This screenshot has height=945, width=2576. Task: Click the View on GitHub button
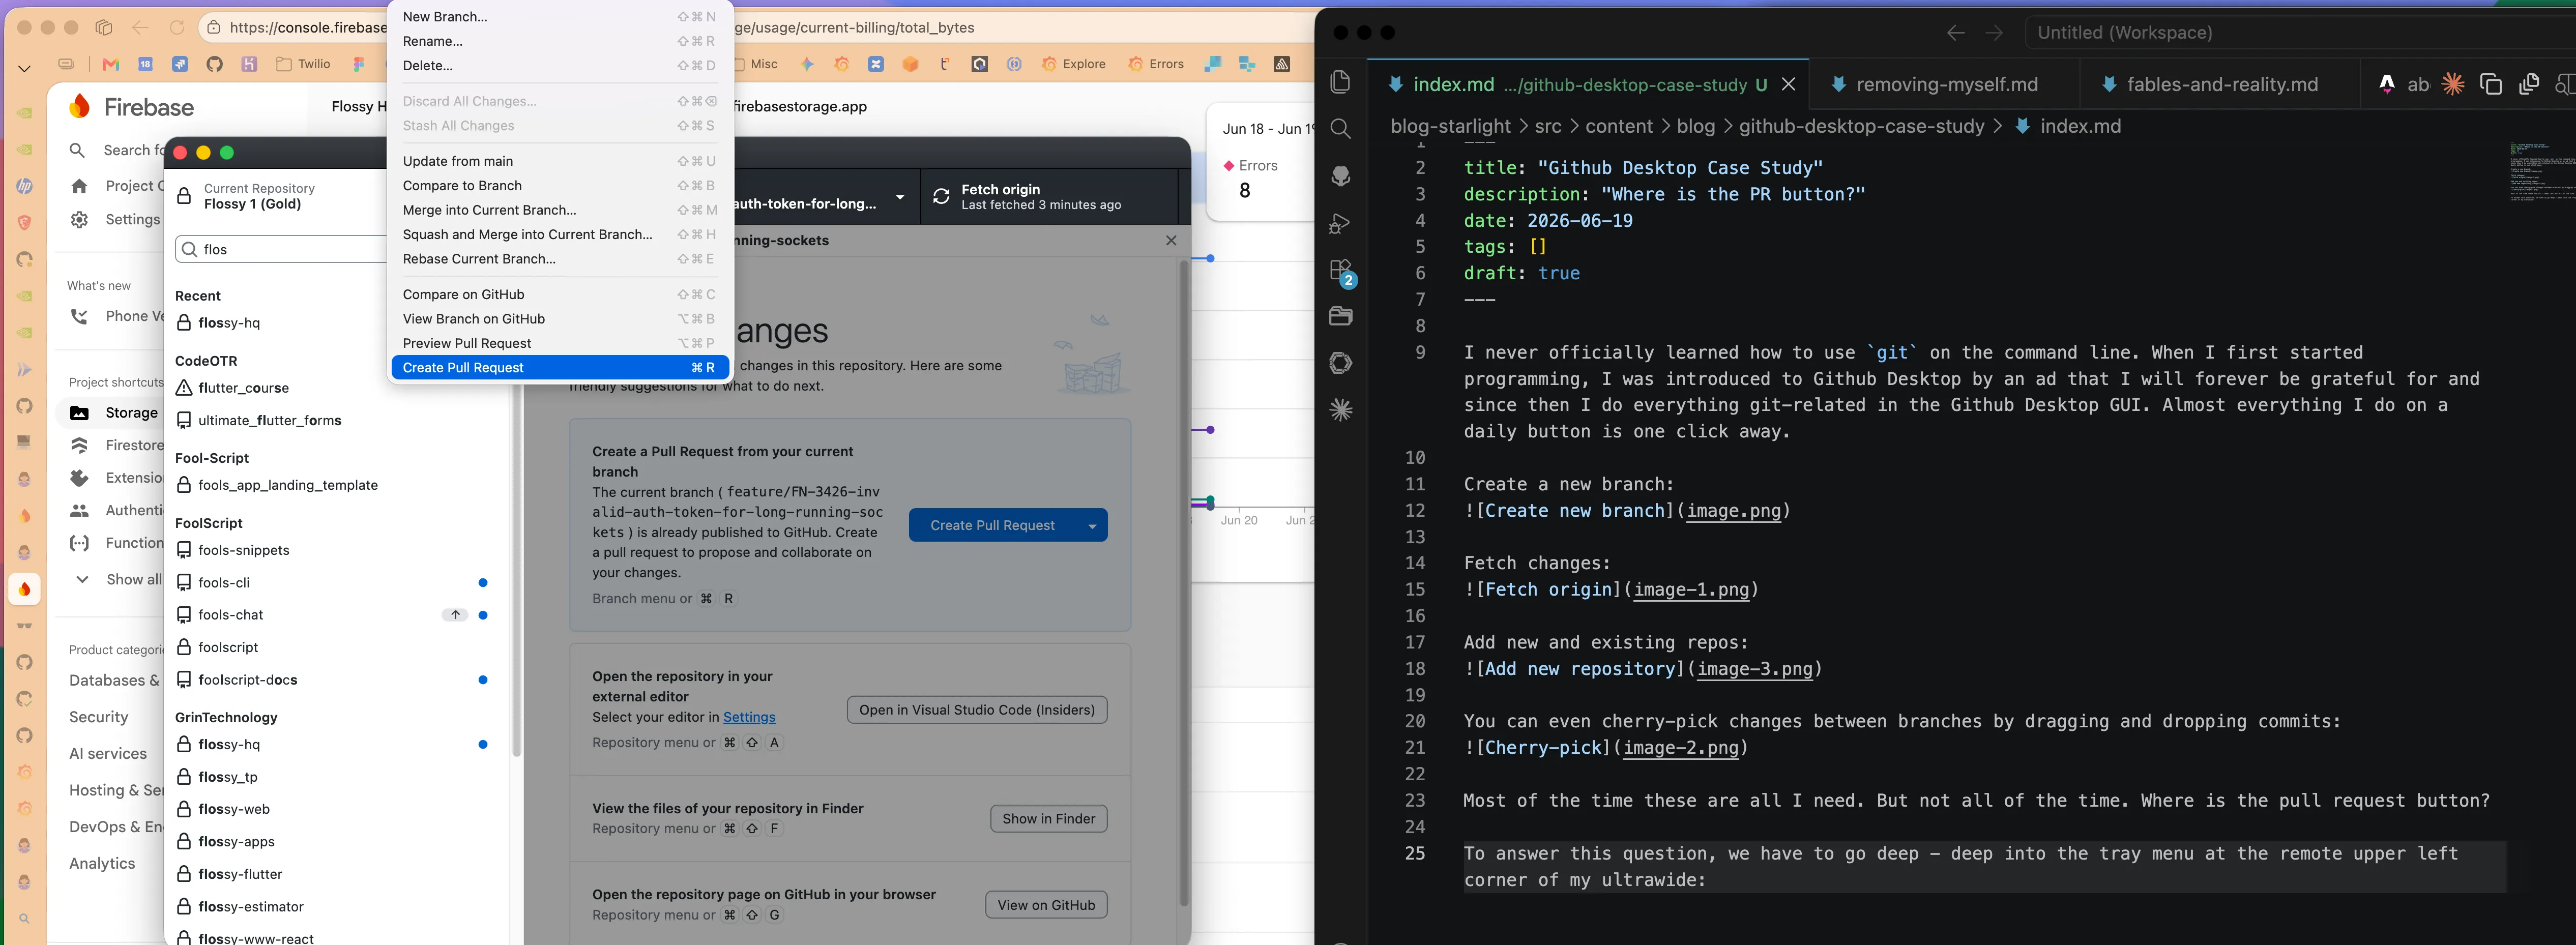(x=1046, y=906)
